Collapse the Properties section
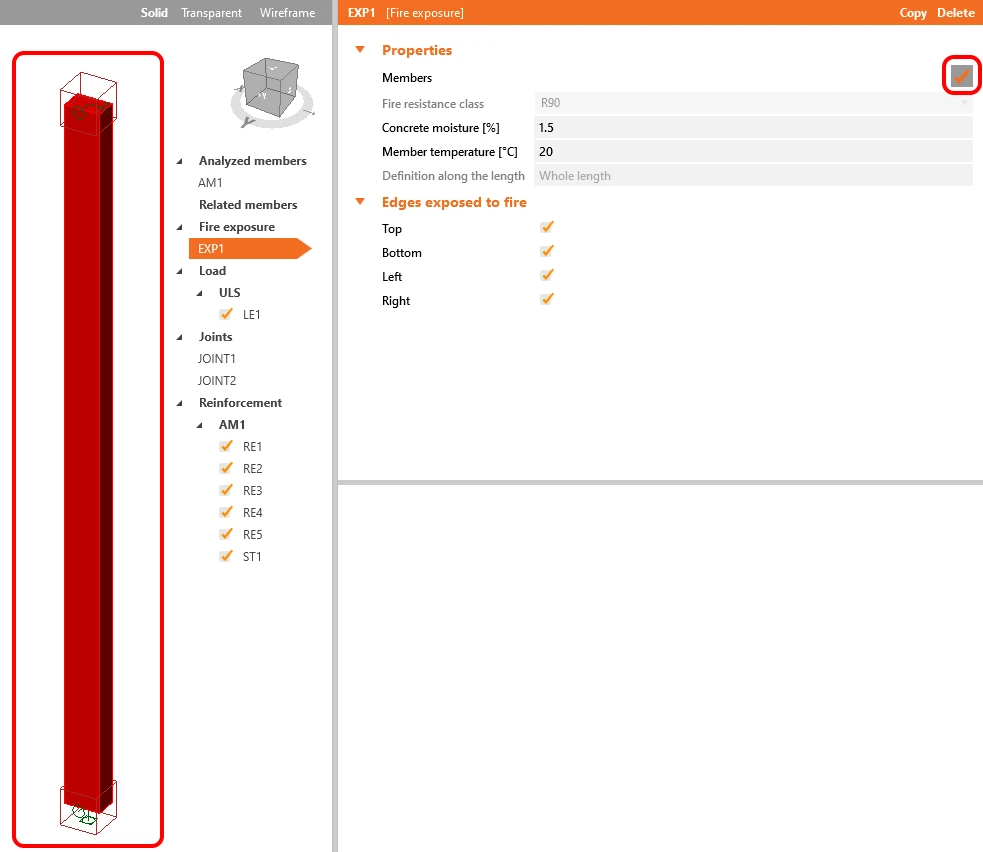This screenshot has height=852, width=983. 360,50
